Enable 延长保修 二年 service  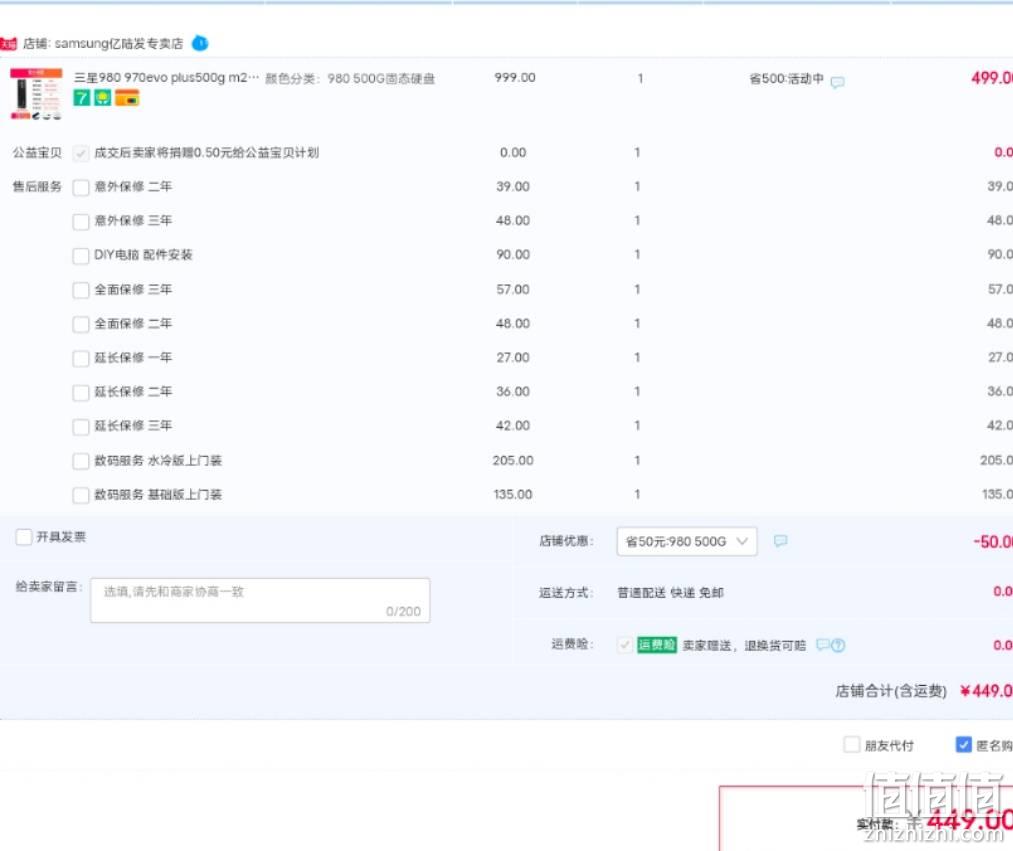click(81, 392)
